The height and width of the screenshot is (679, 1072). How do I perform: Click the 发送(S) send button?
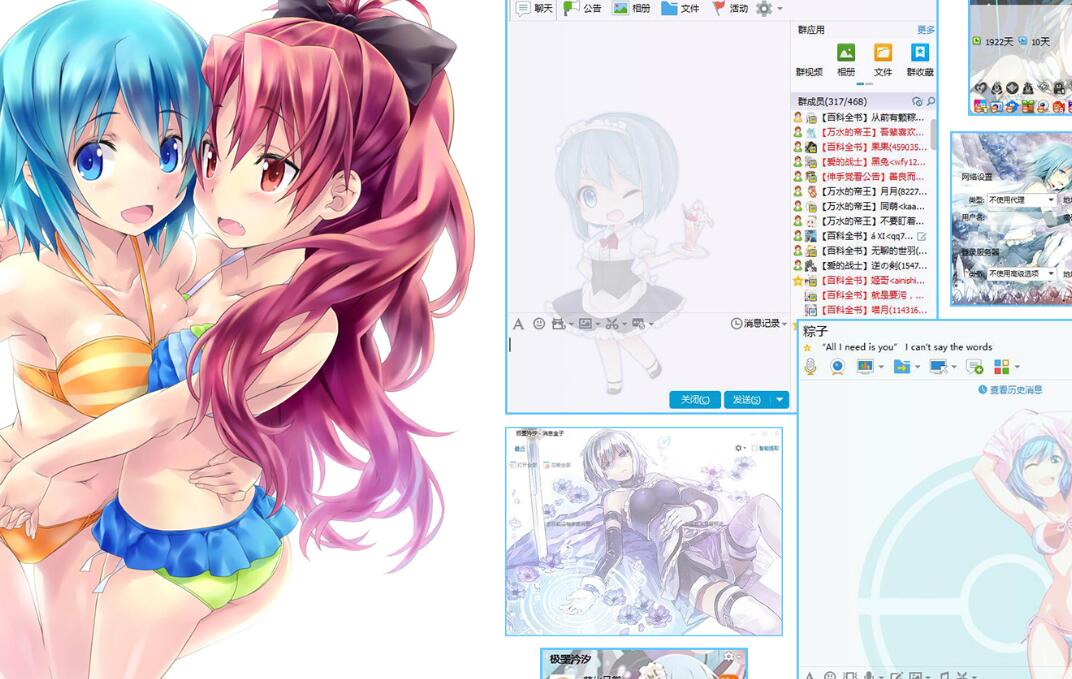(x=747, y=400)
